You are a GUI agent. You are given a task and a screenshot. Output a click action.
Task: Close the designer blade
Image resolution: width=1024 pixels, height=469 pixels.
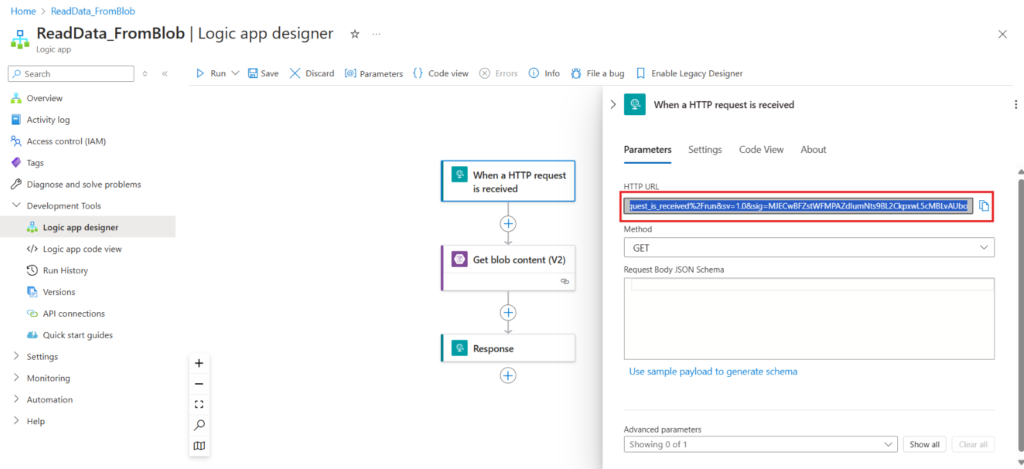coord(1002,35)
